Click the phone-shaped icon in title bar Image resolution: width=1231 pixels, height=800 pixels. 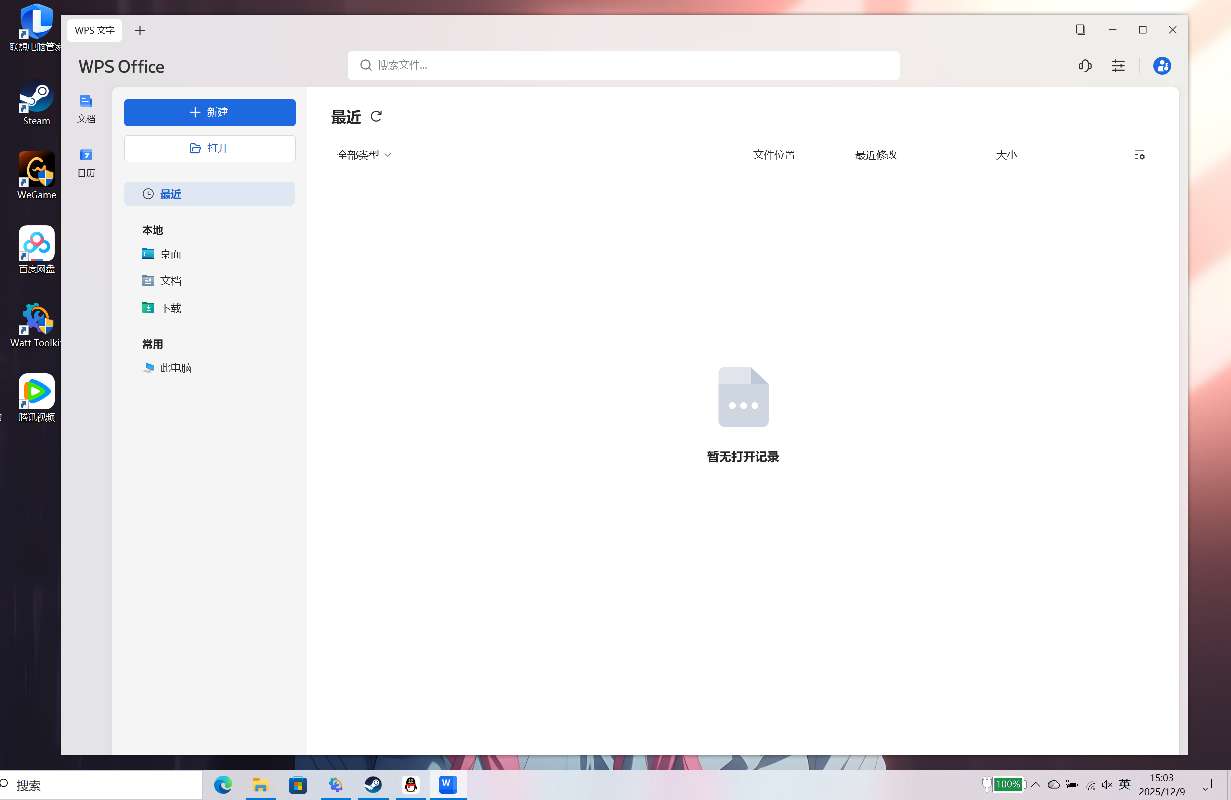[1080, 30]
